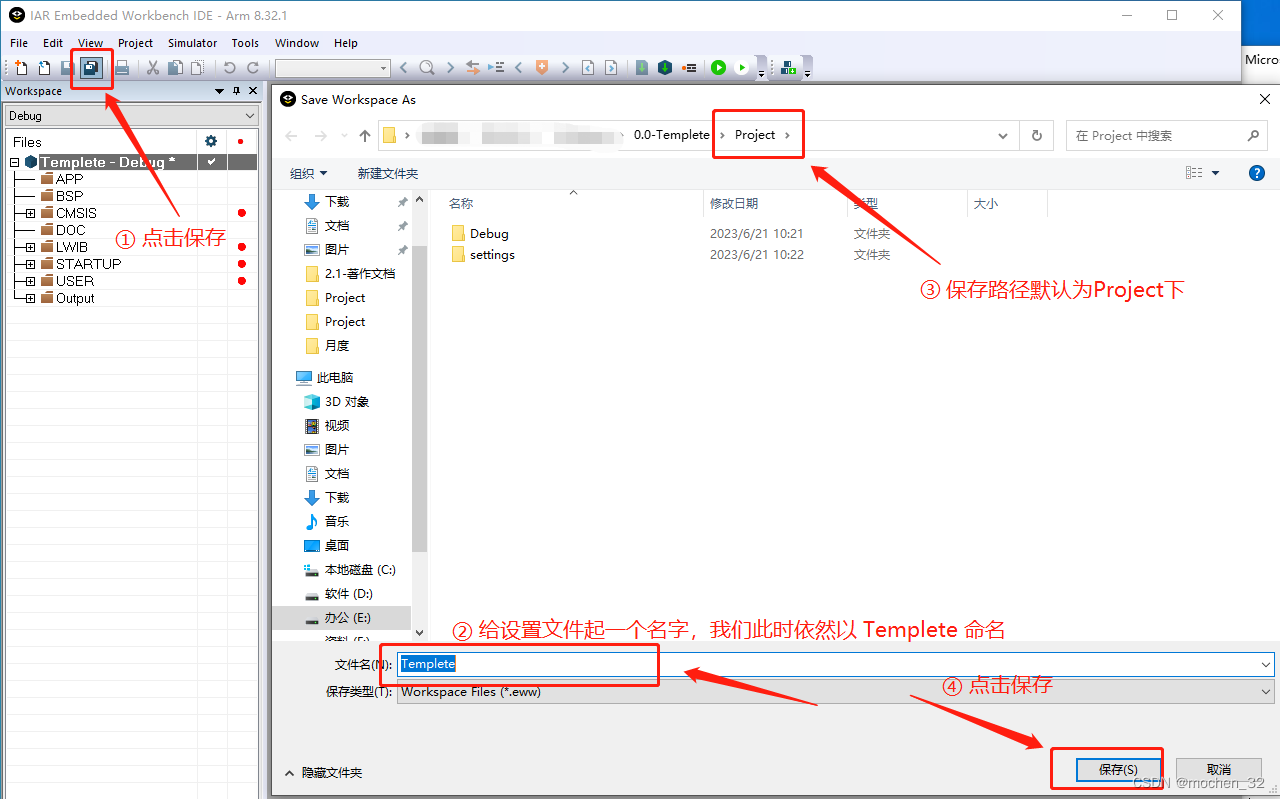Click the Toggle Breakpoint icon
This screenshot has width=1280, height=799.
(689, 68)
